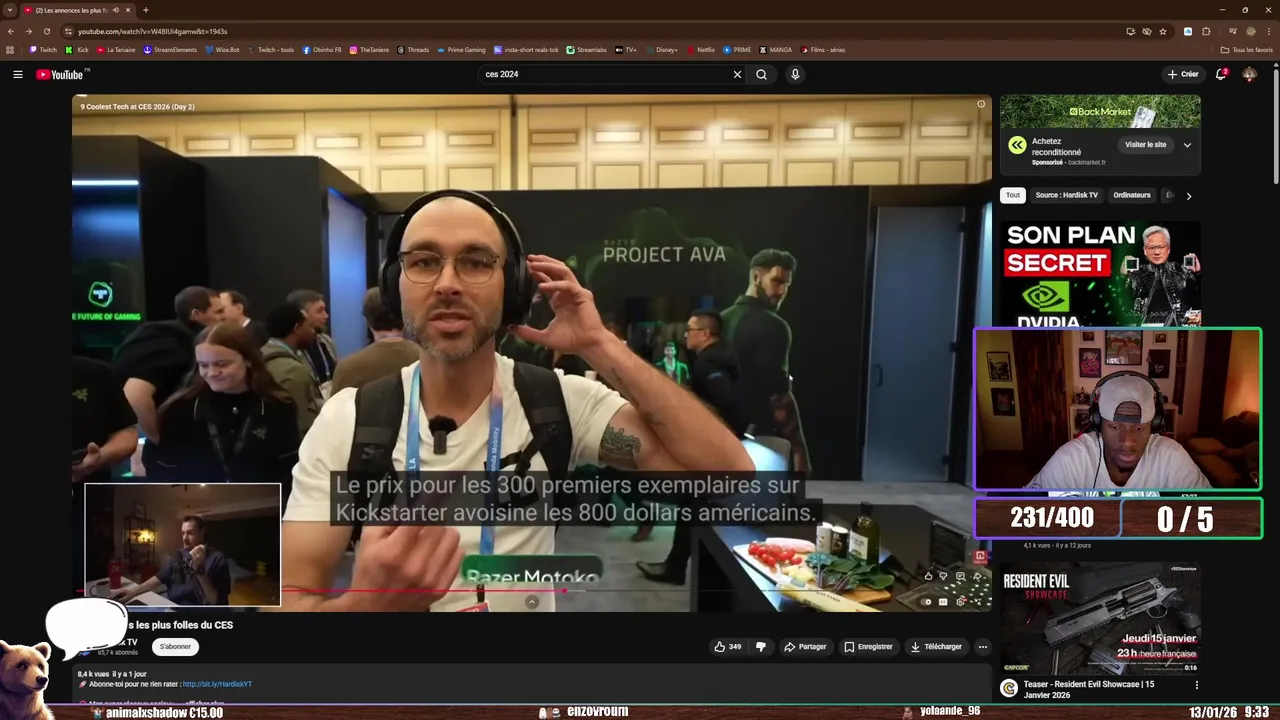Open the install/cast screen icon in address bar
This screenshot has width=1280, height=720.
click(x=1131, y=31)
